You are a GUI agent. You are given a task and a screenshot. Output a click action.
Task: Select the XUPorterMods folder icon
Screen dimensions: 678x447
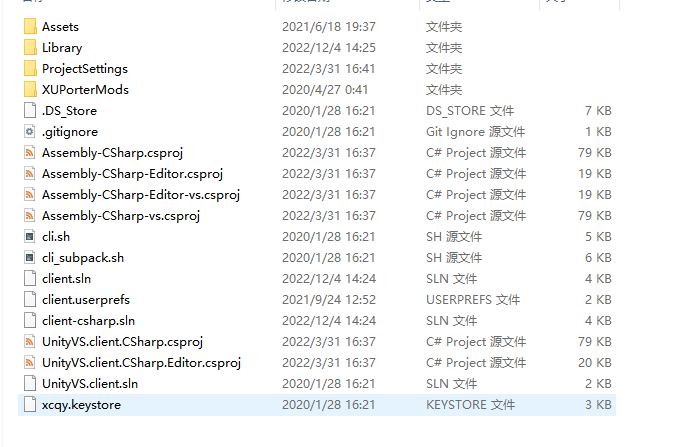pyautogui.click(x=30, y=89)
